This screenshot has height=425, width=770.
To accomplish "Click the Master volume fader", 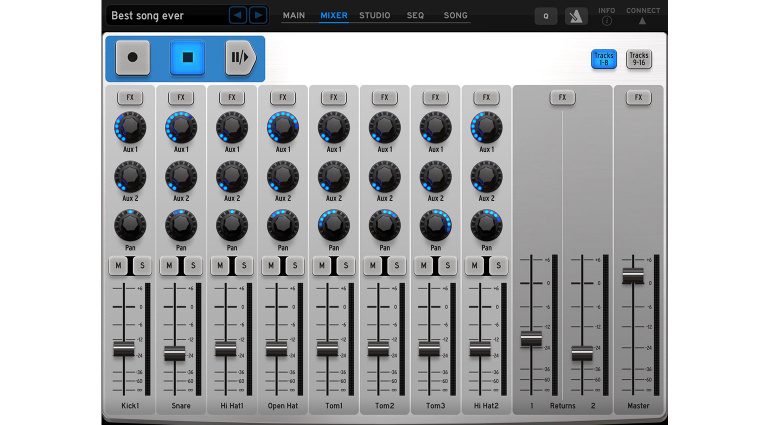I will [x=632, y=274].
